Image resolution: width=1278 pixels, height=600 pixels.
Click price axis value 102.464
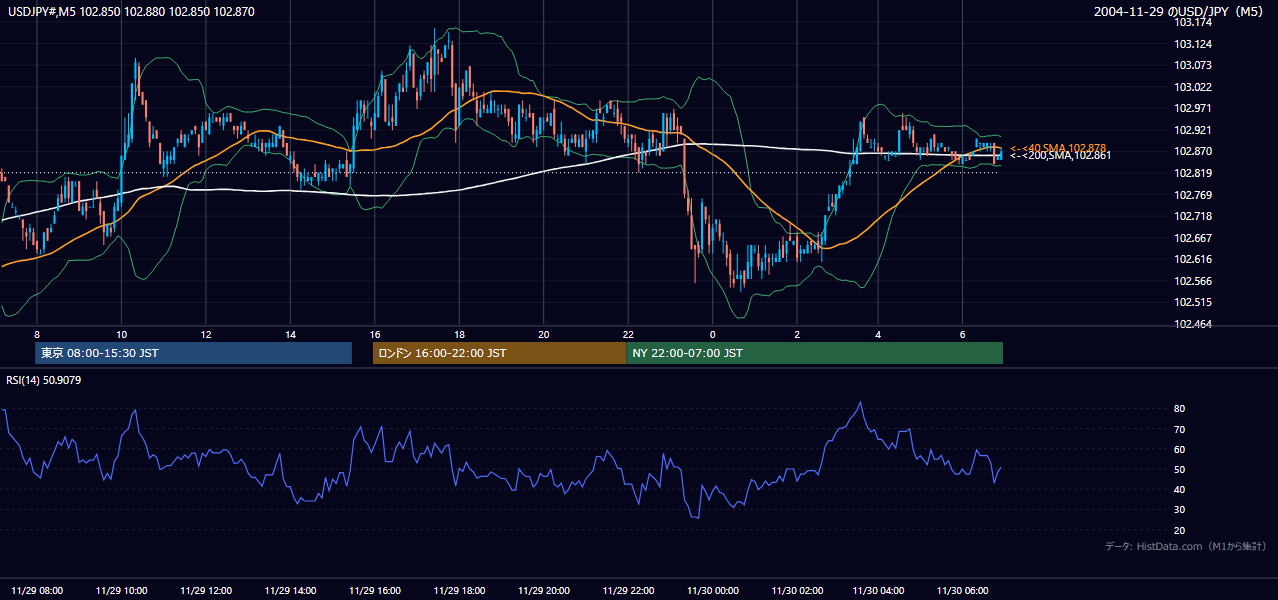point(1192,324)
